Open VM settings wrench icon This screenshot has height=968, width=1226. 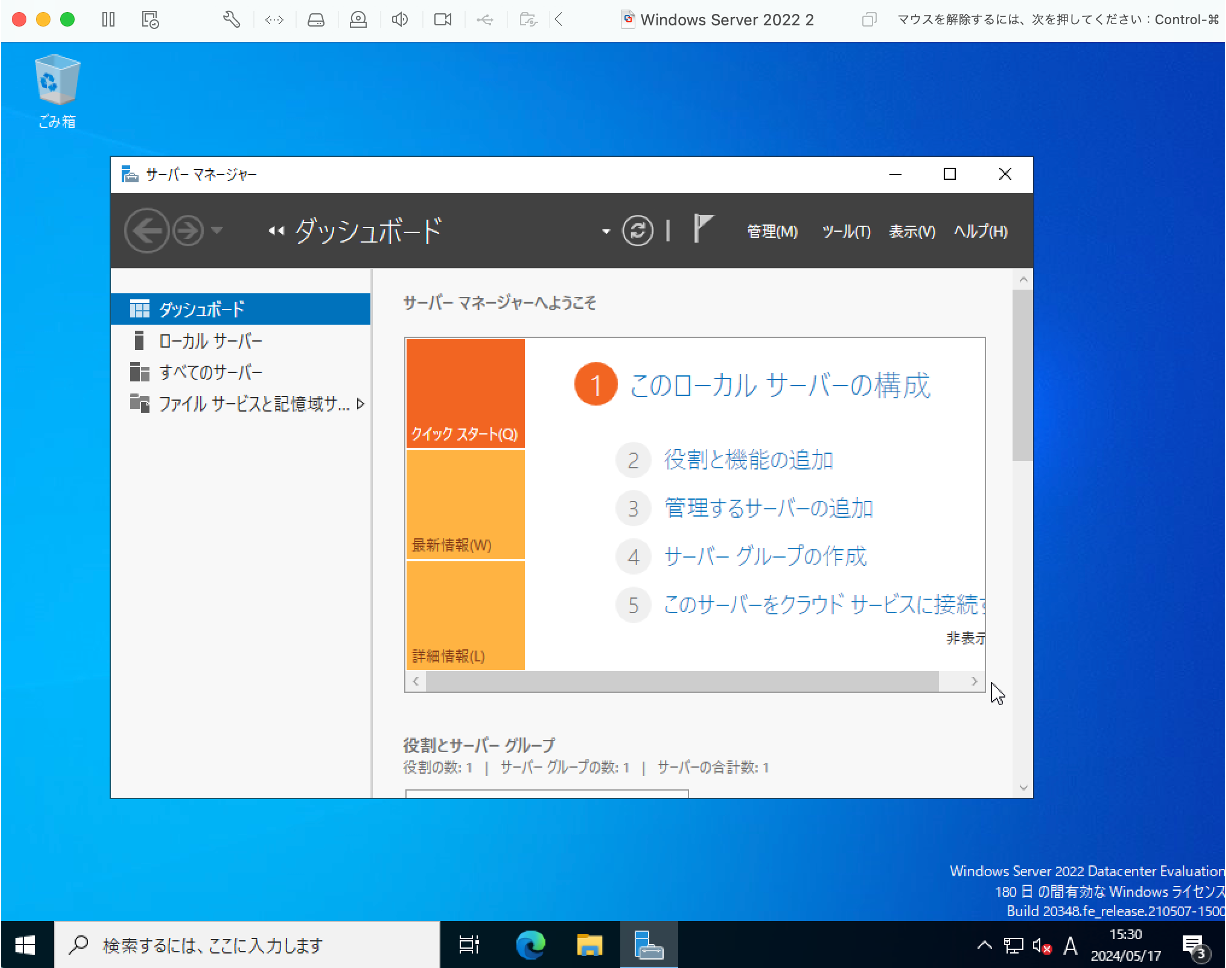click(231, 19)
